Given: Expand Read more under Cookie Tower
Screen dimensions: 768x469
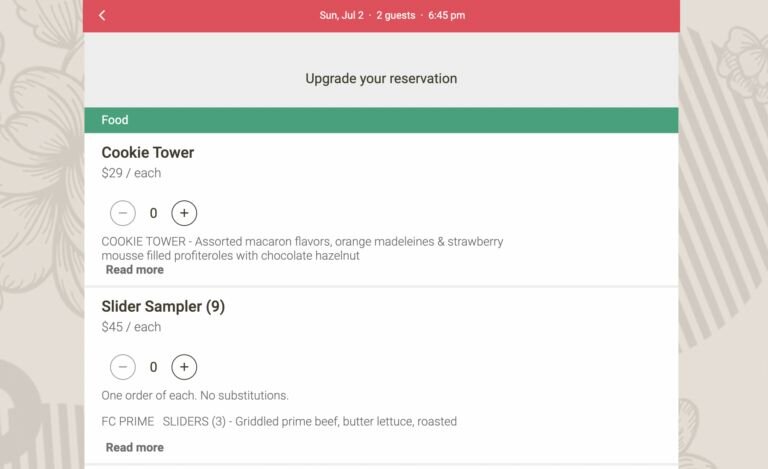Looking at the screenshot, I should tap(134, 270).
